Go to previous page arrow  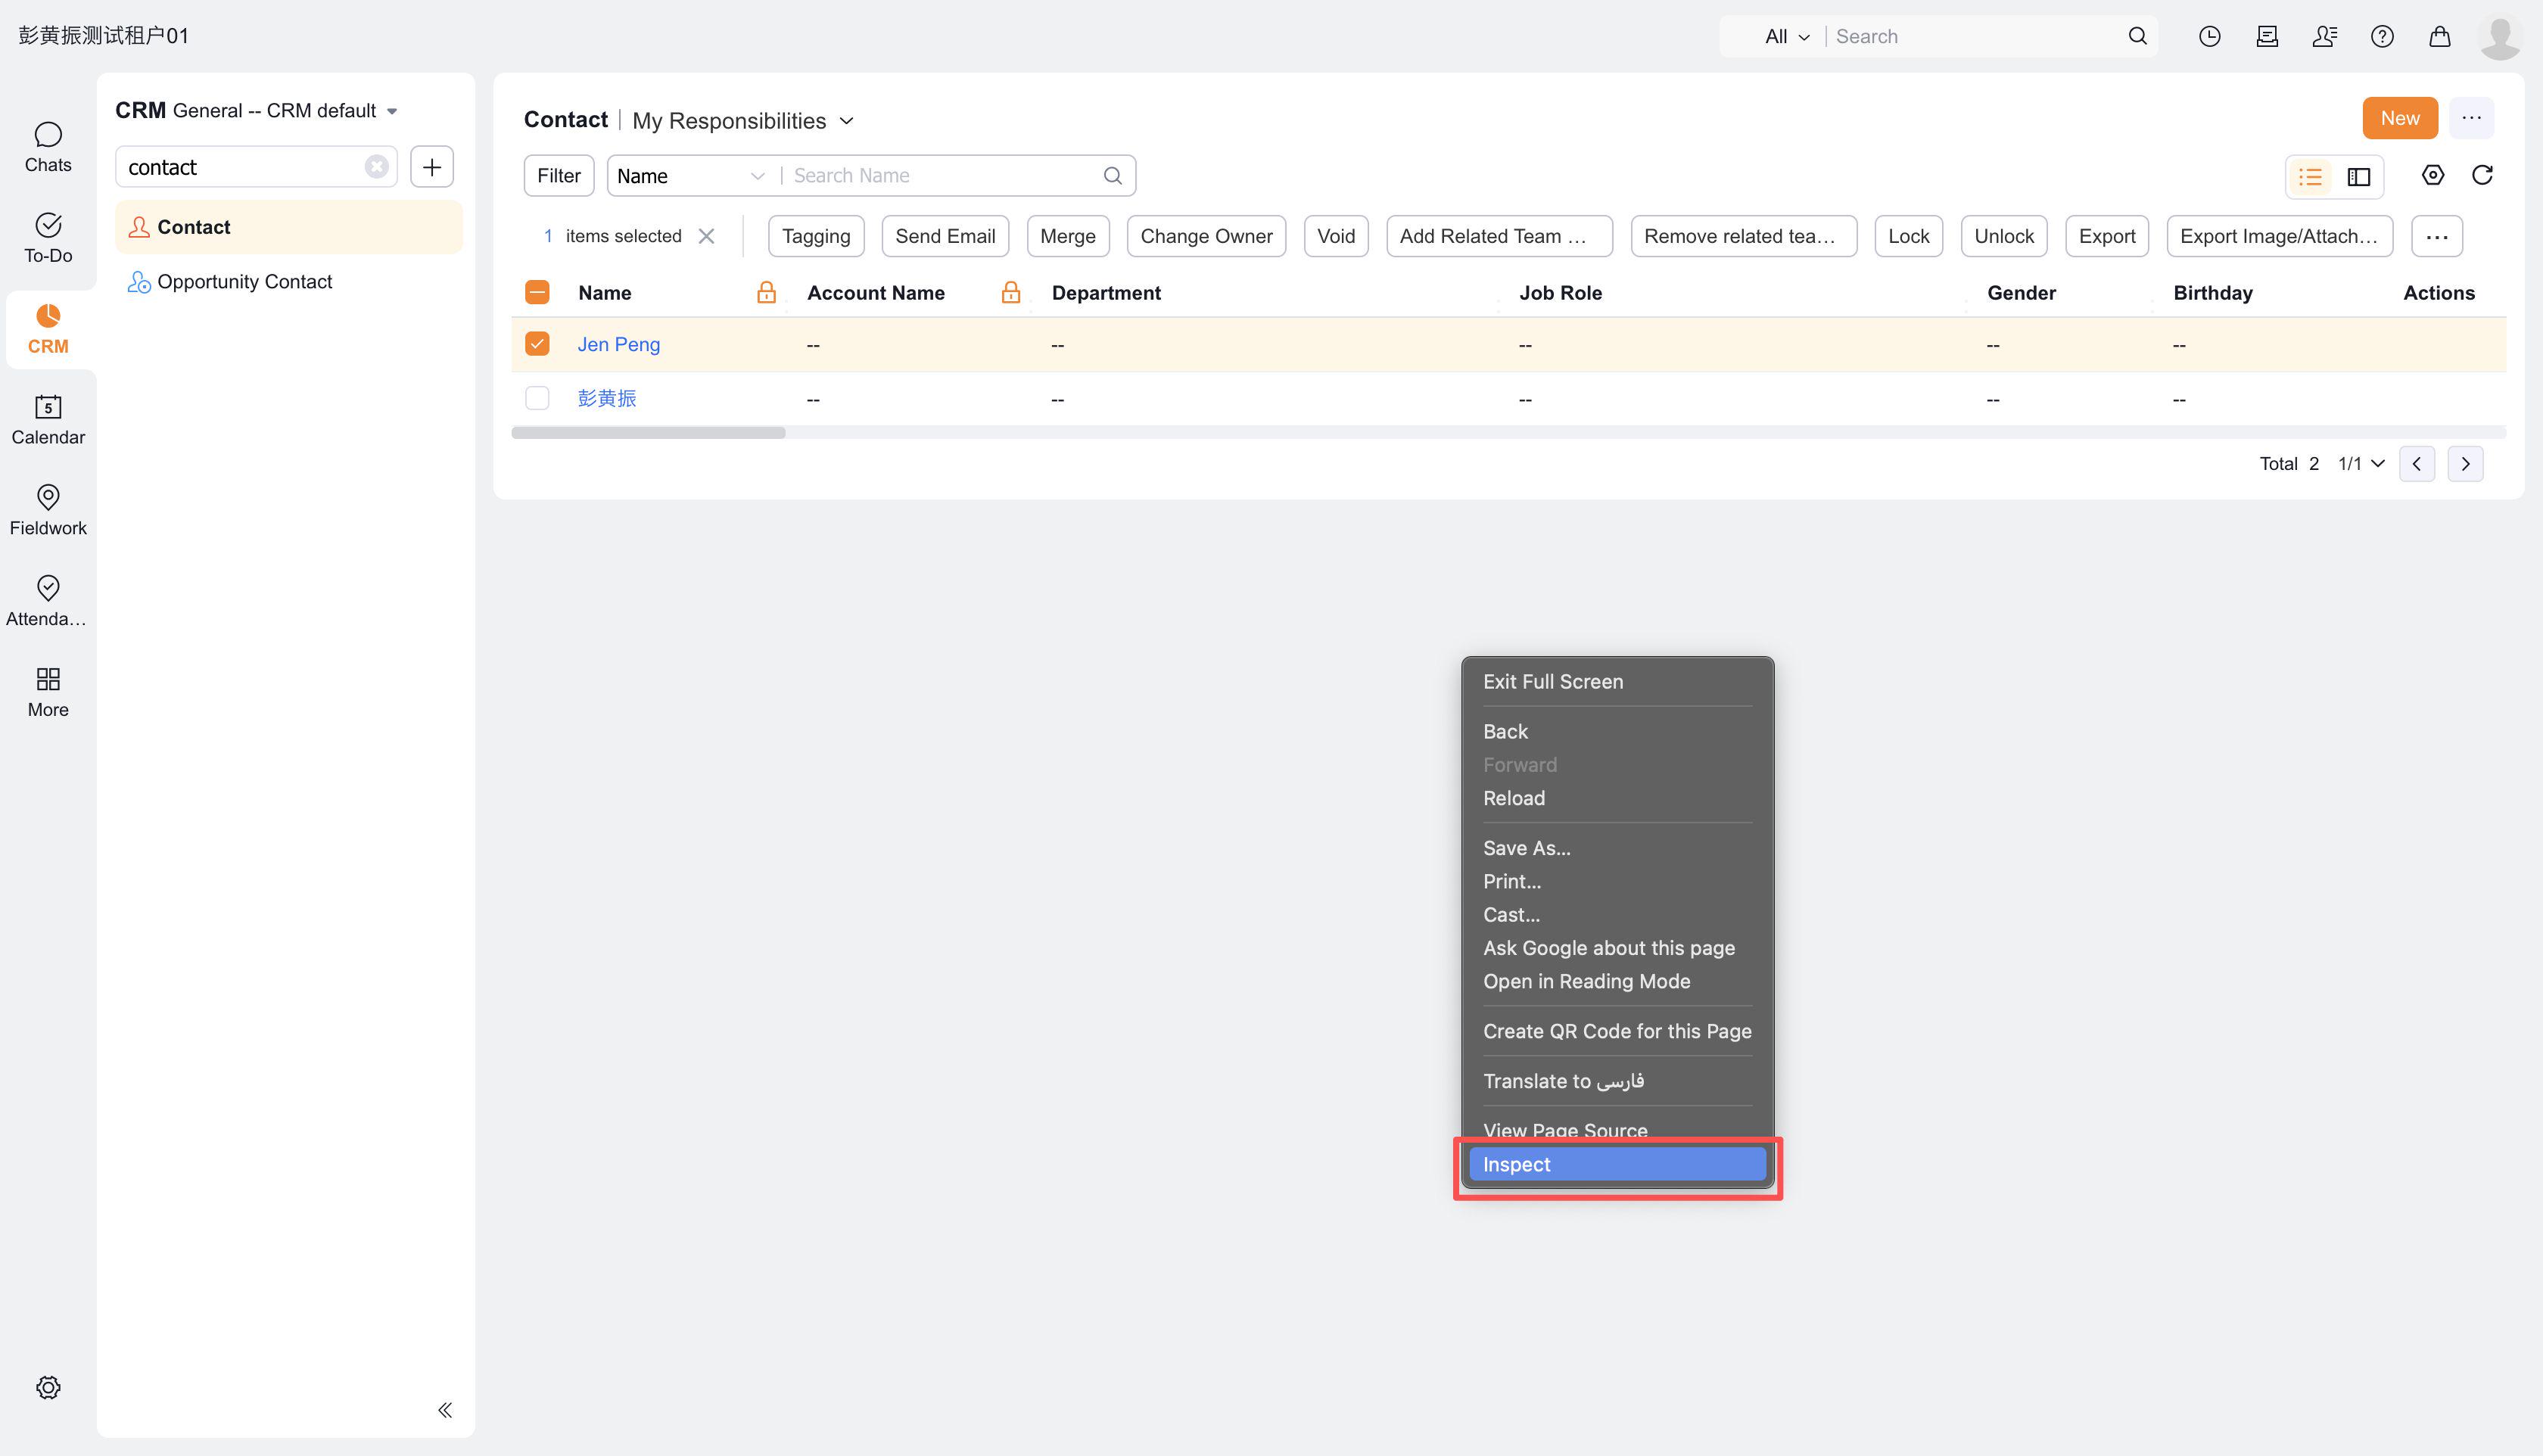point(2416,463)
